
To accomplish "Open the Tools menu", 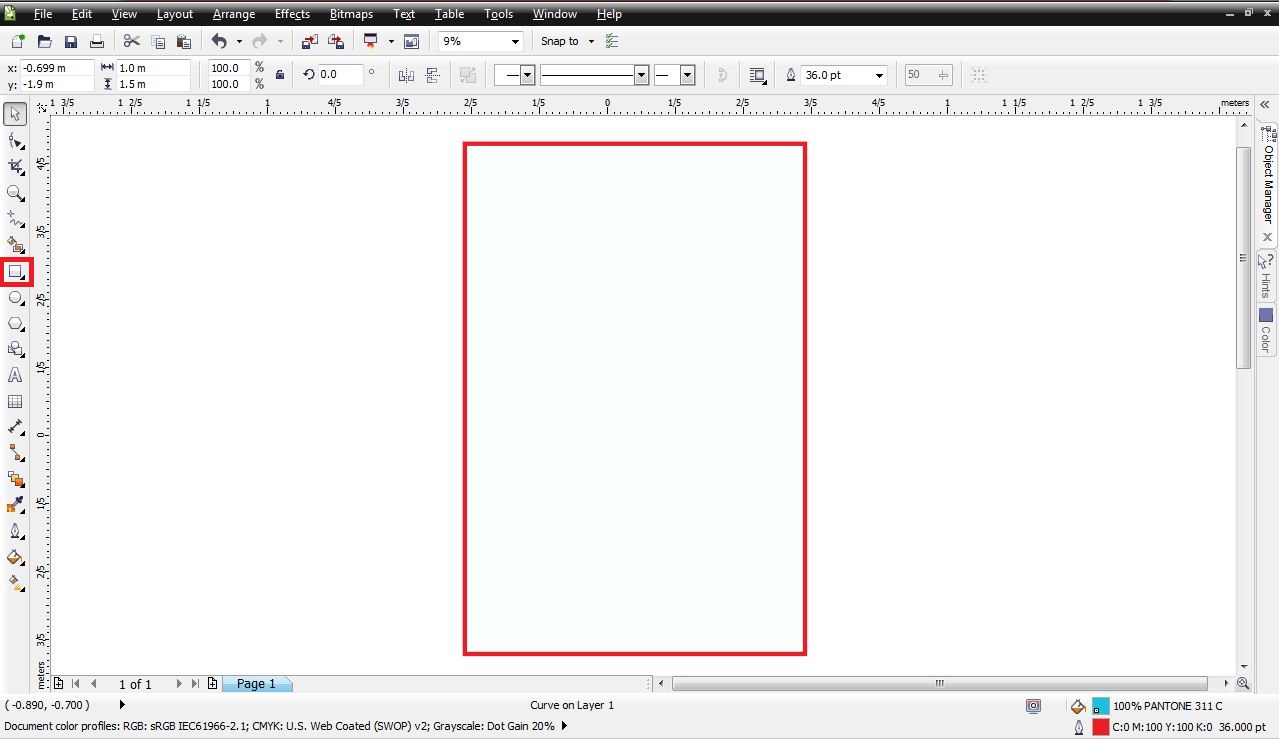I will 498,14.
